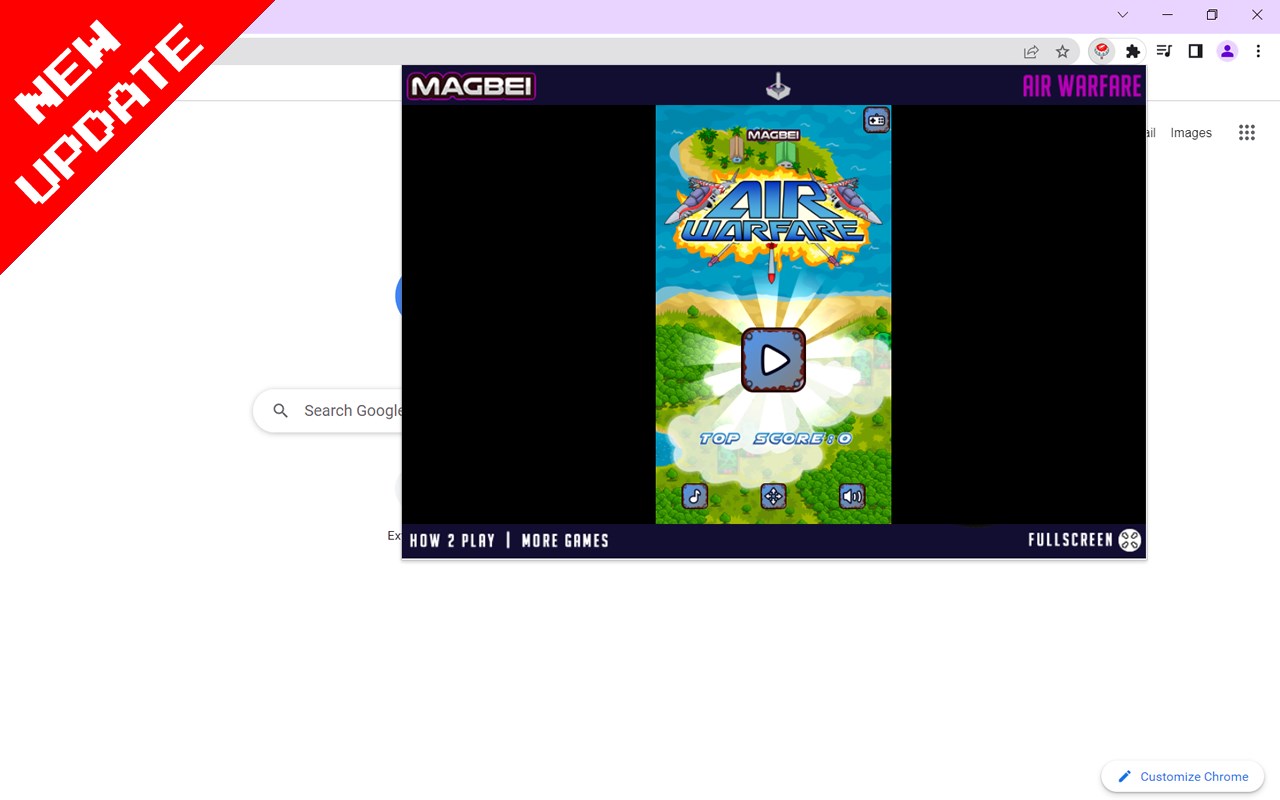The width and height of the screenshot is (1280, 800).
Task: Open the Images link on Google page
Action: point(1191,132)
